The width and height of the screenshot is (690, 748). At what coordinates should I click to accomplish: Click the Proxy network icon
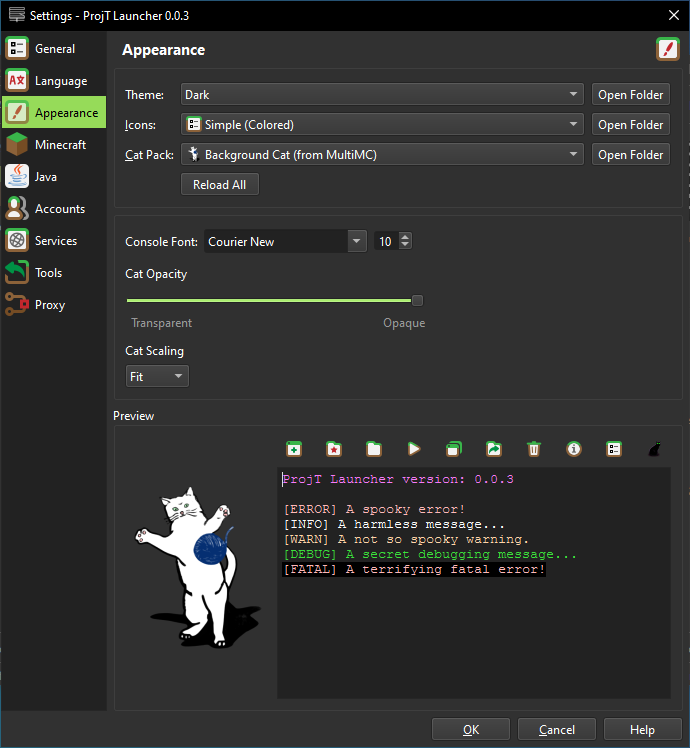pyautogui.click(x=17, y=304)
